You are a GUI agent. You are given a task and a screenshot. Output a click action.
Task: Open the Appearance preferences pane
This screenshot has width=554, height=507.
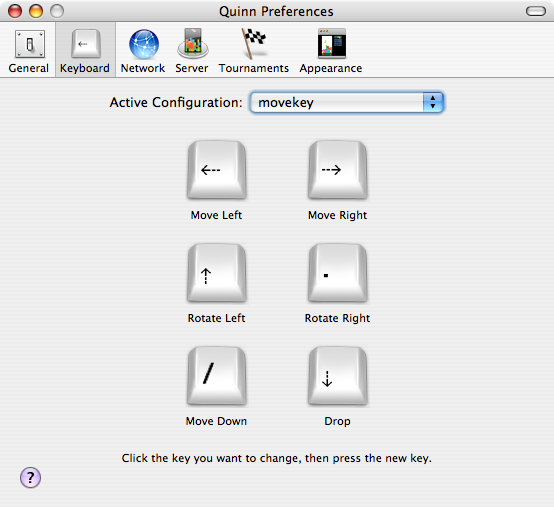[x=331, y=51]
